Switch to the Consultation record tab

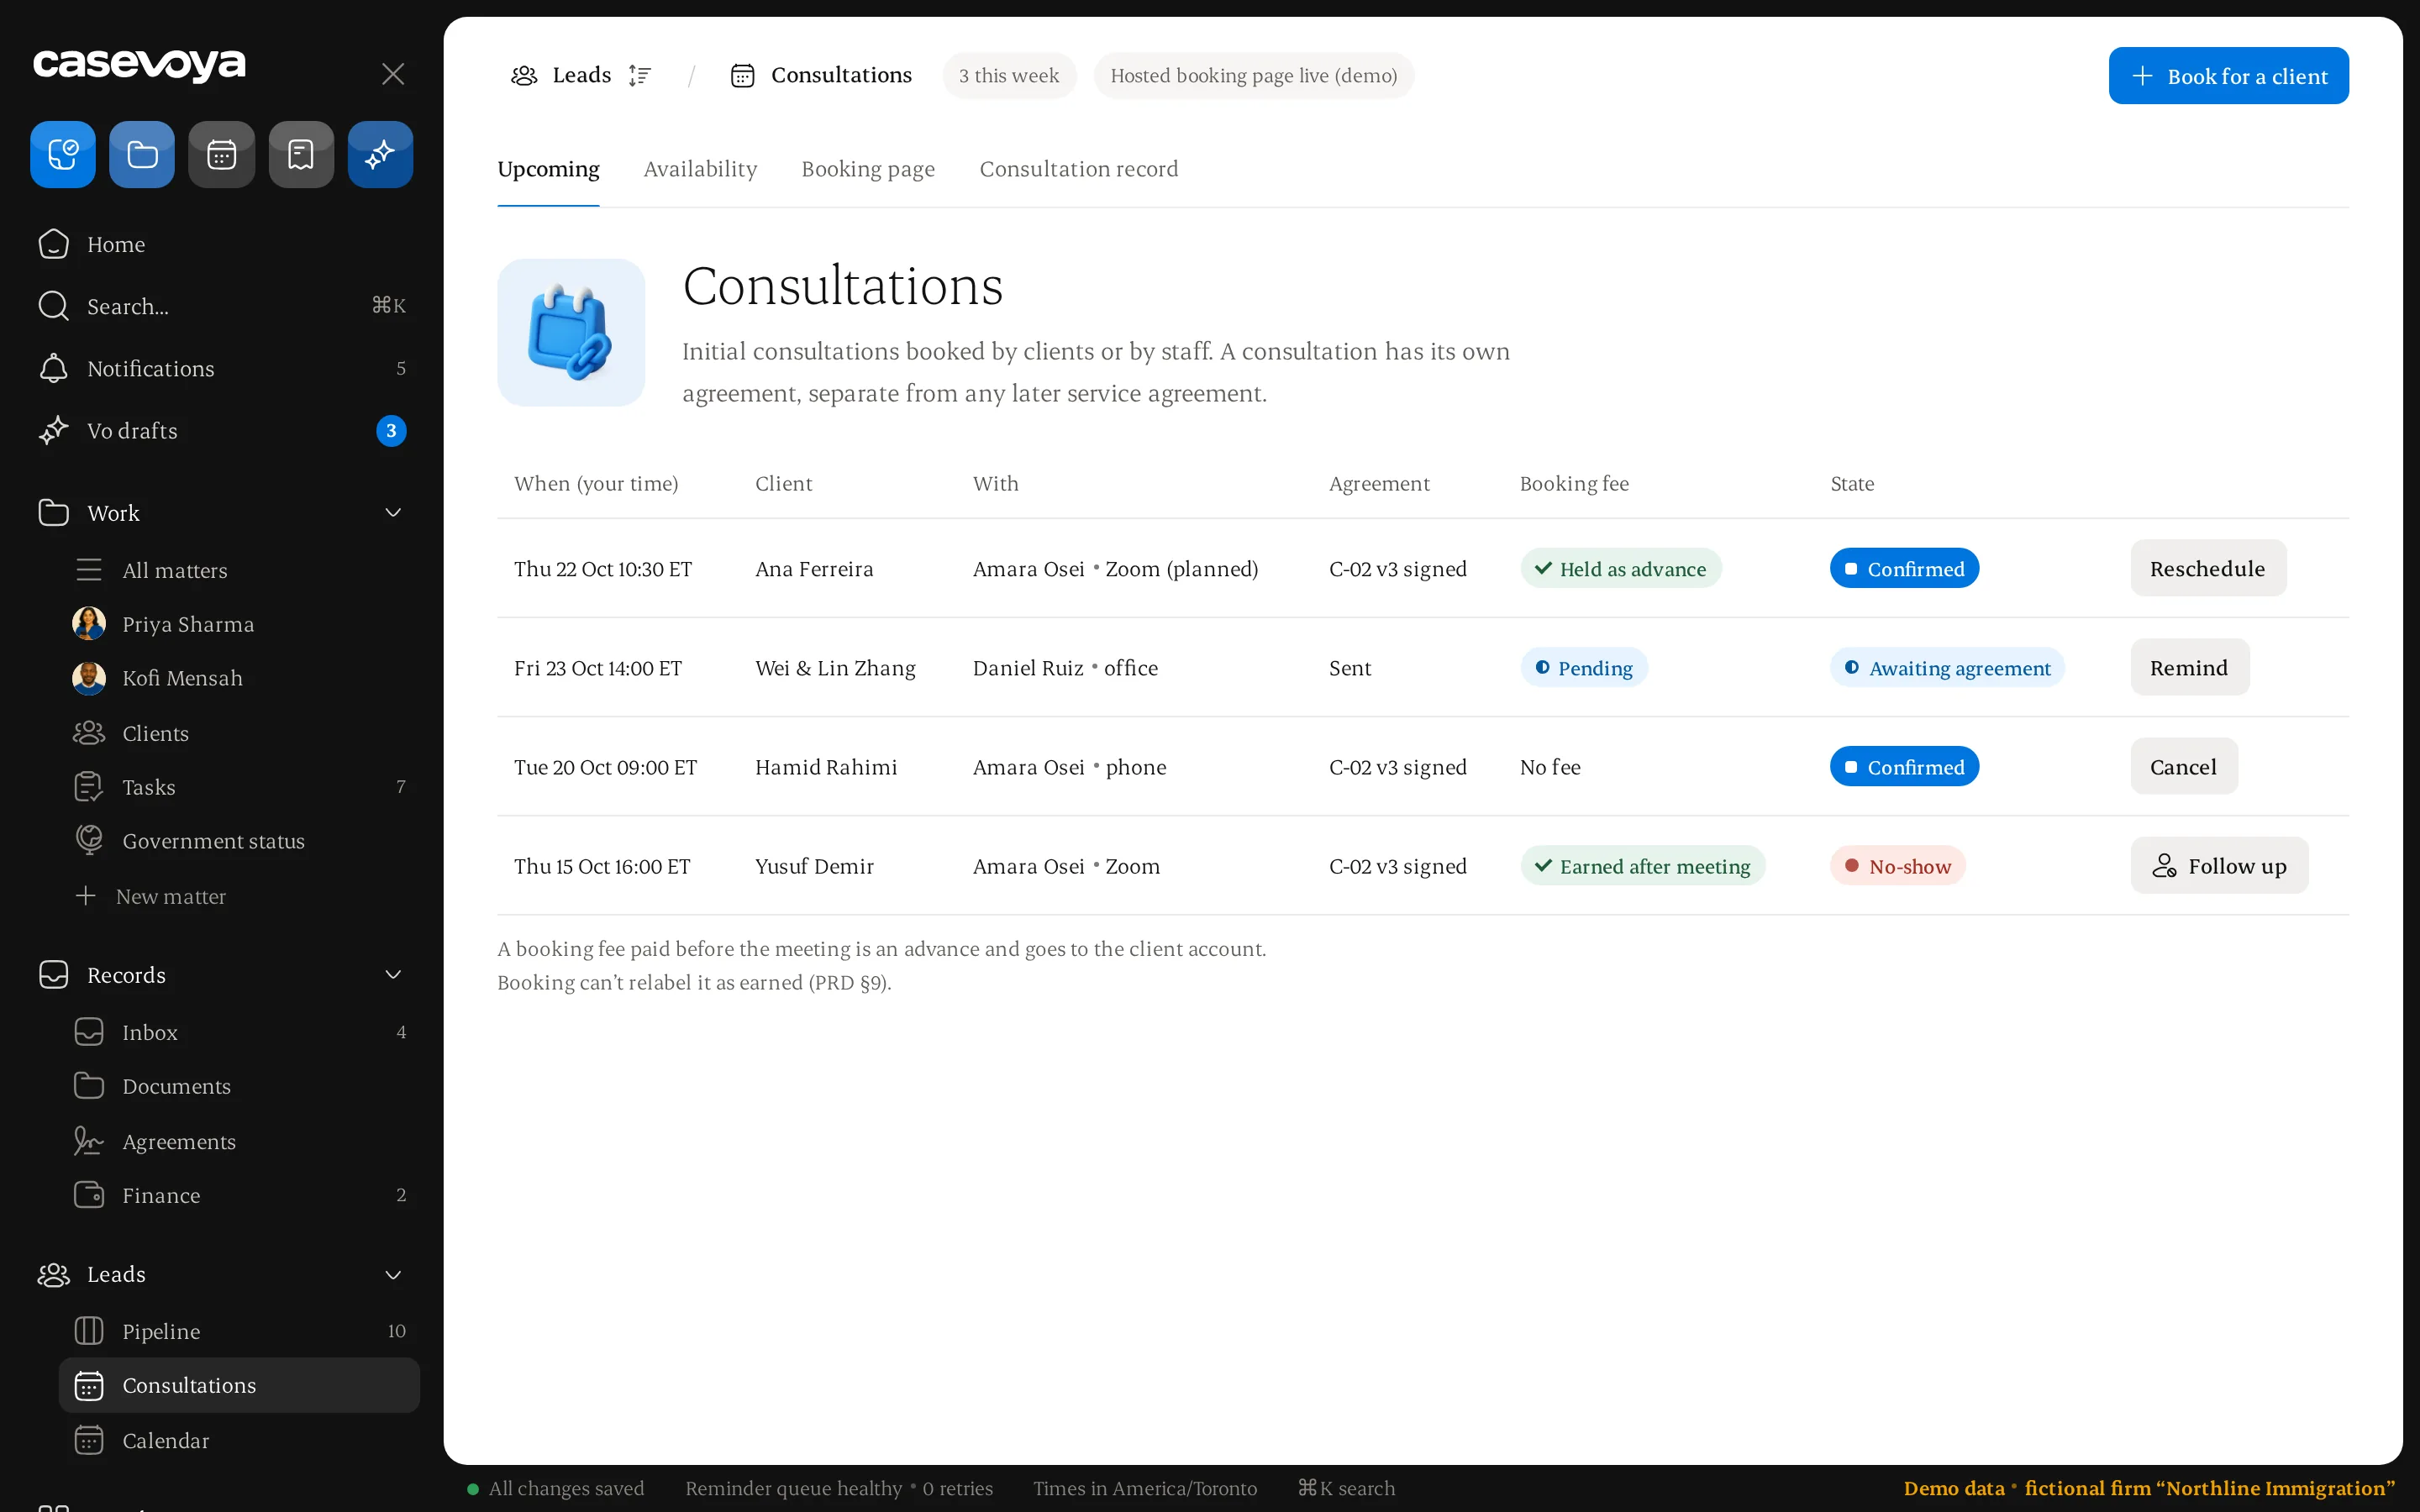(1078, 169)
